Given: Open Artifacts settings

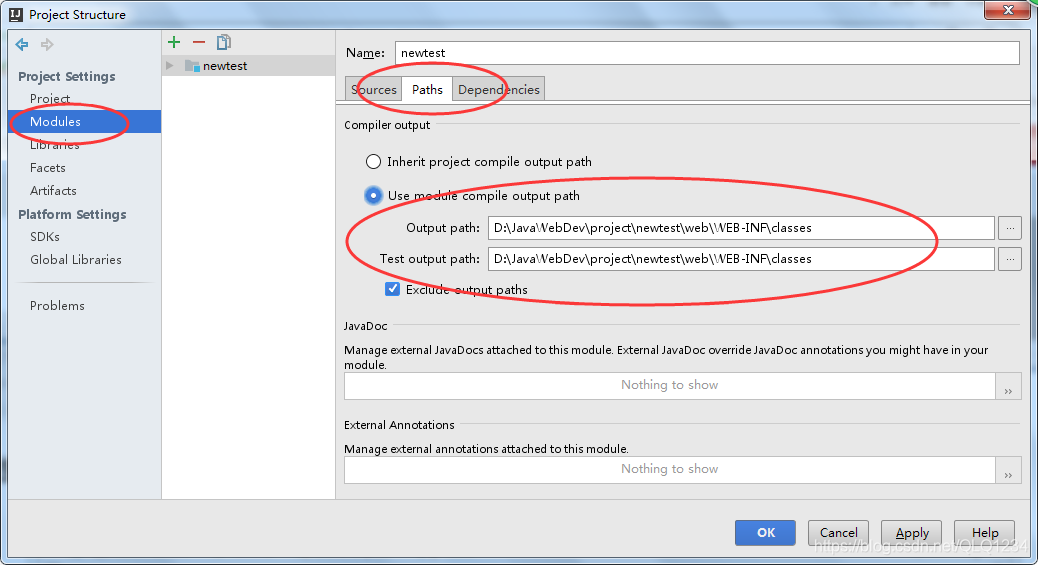Looking at the screenshot, I should pyautogui.click(x=53, y=191).
